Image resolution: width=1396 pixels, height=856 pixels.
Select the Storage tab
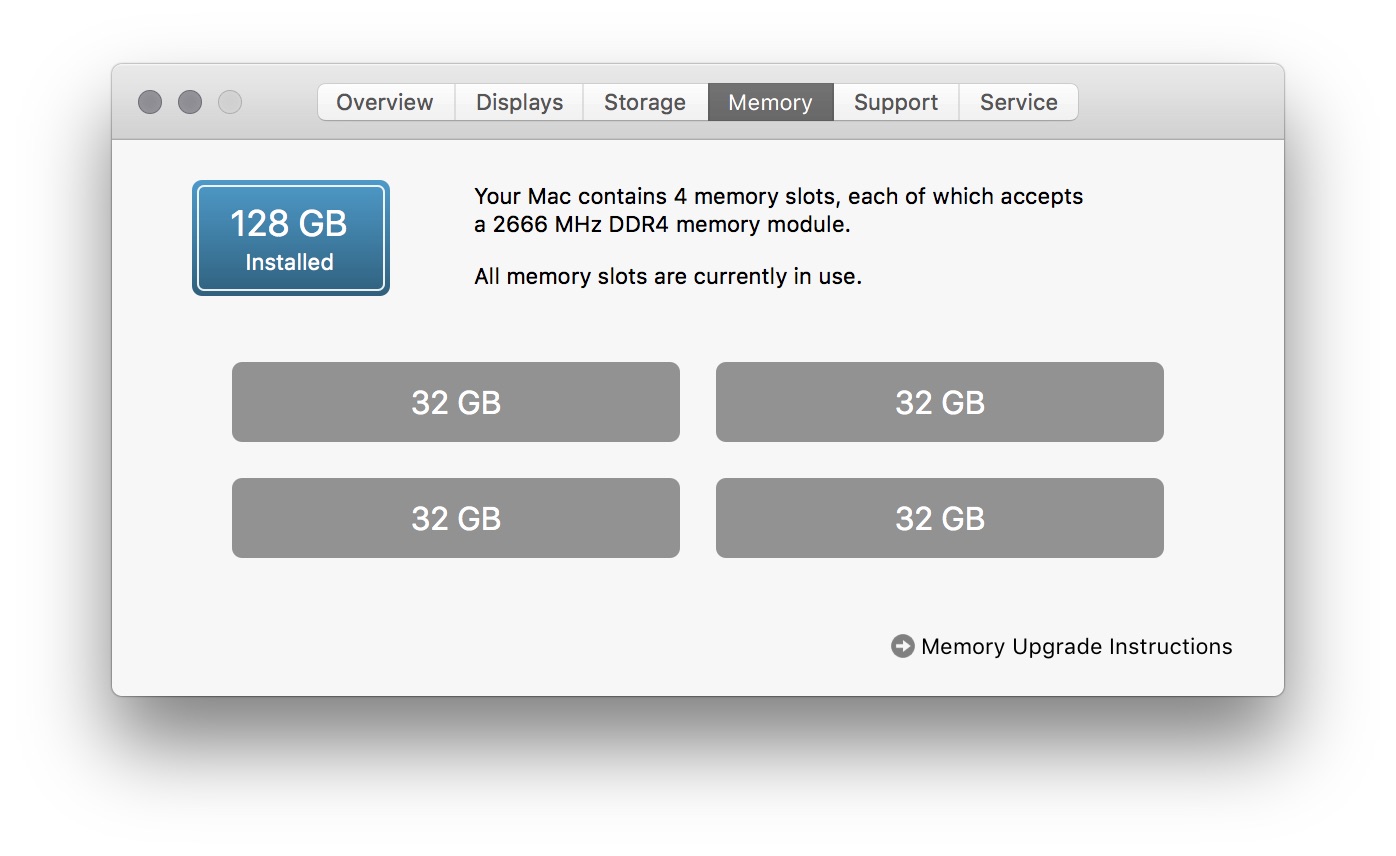click(645, 102)
